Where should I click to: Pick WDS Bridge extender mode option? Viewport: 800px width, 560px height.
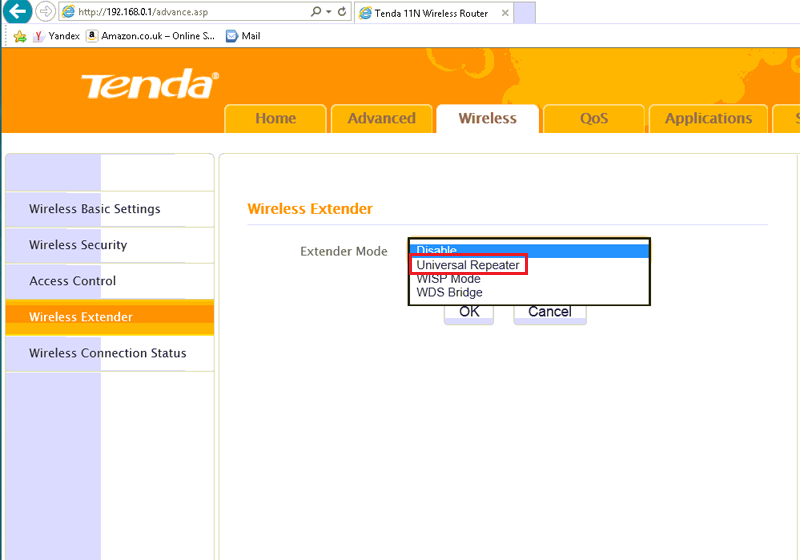(449, 293)
